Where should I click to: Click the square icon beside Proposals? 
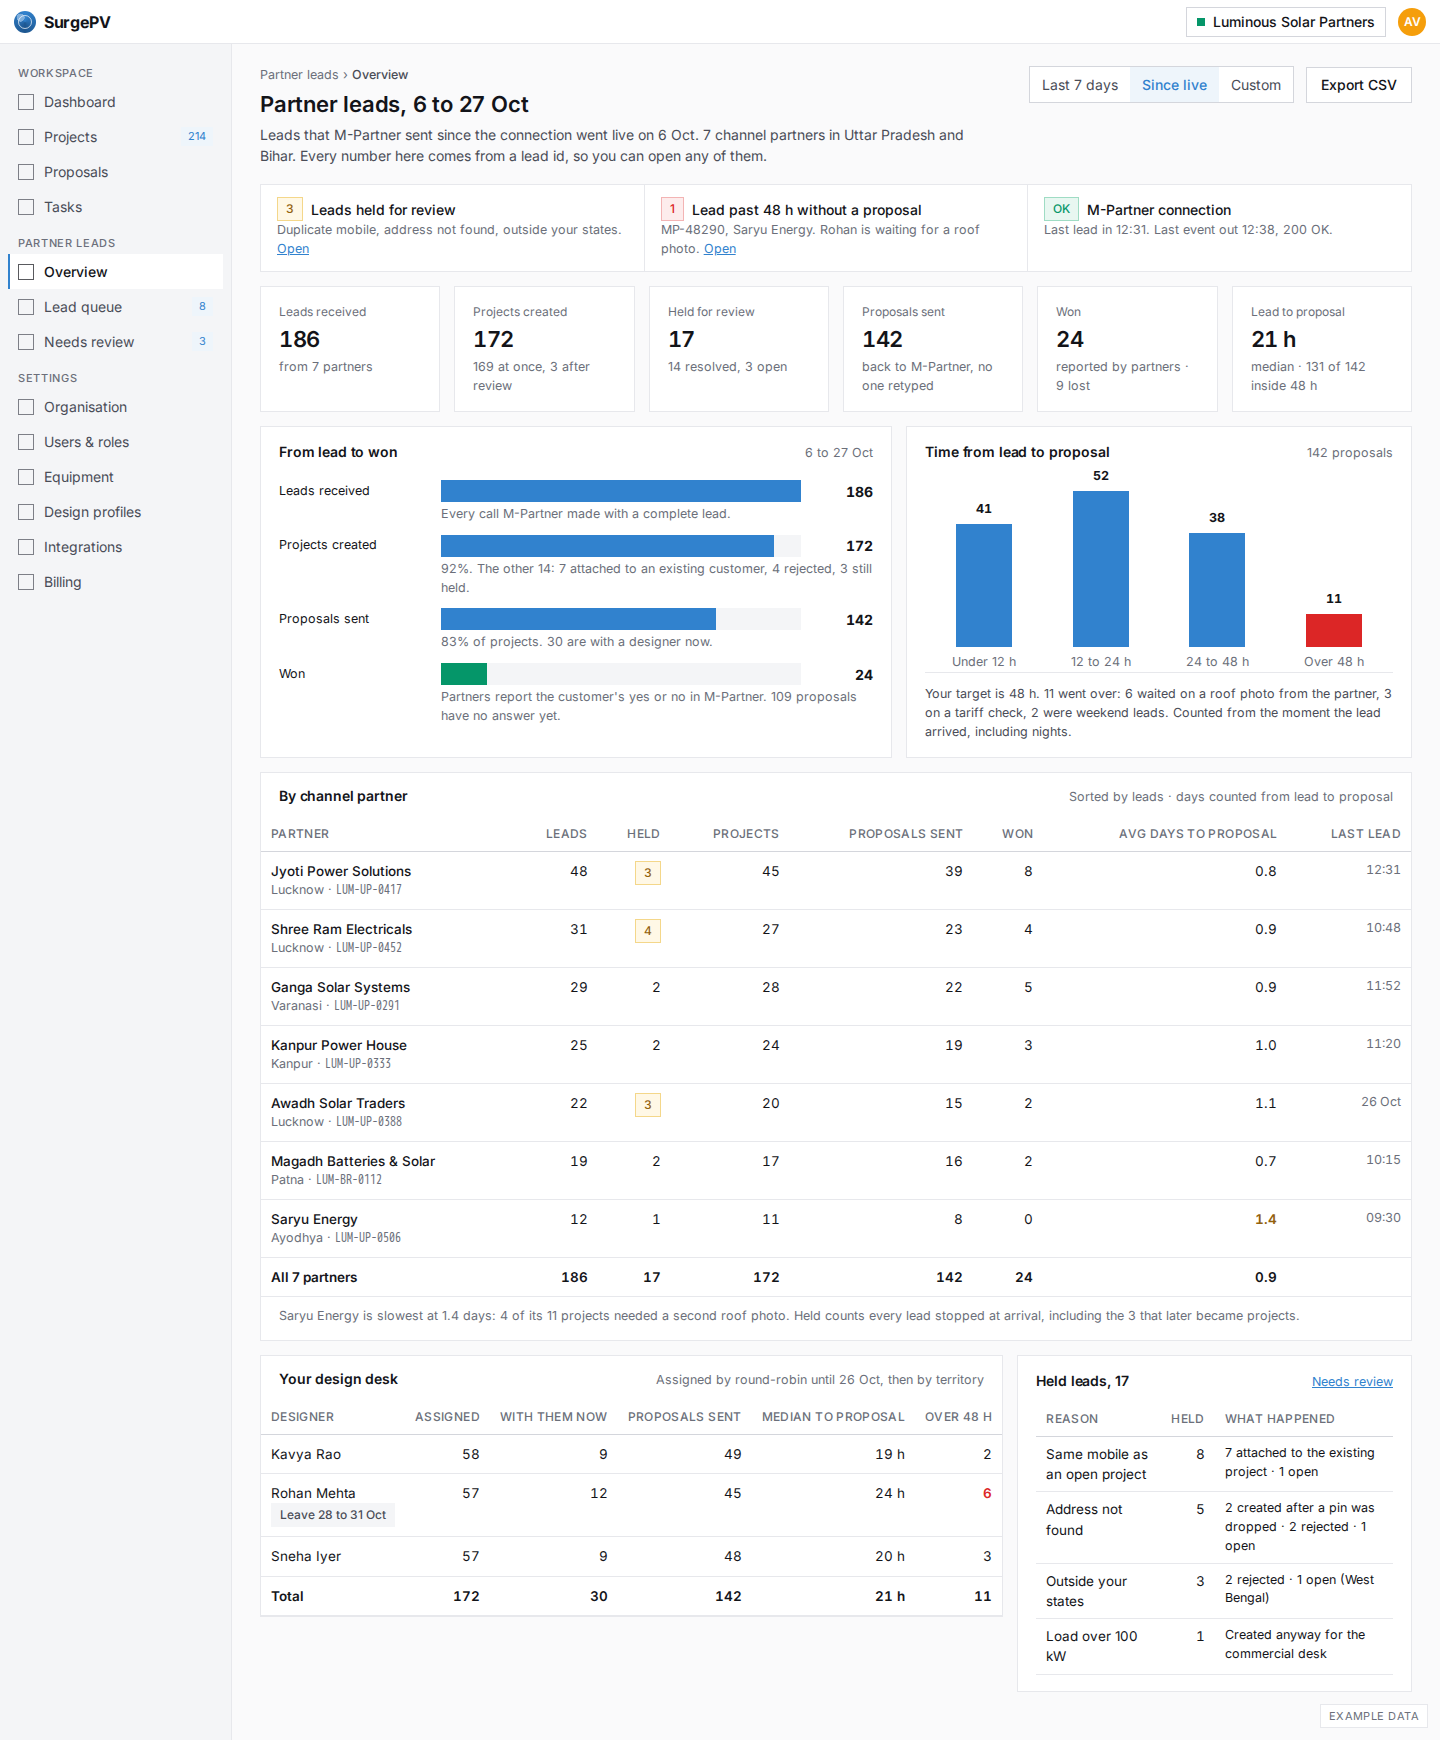26,172
